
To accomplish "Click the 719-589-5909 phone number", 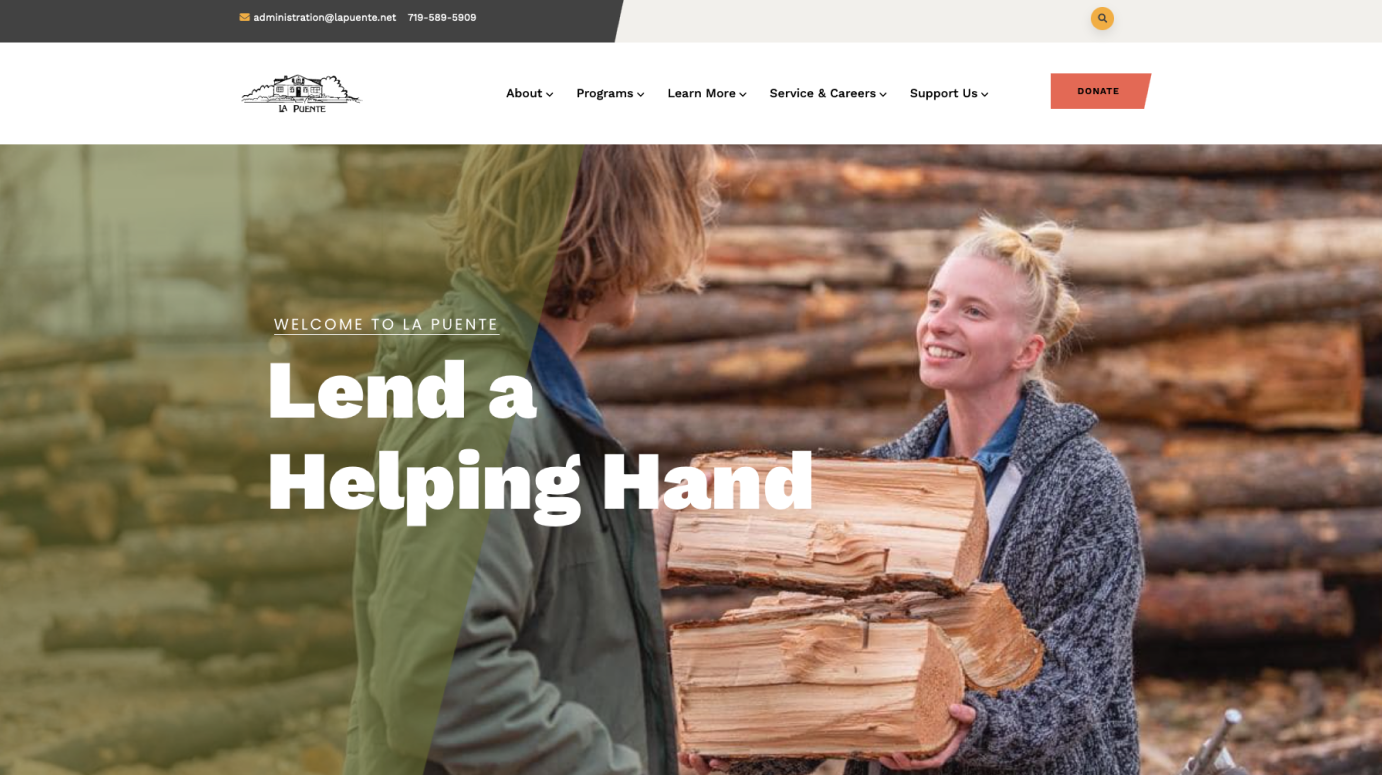I will point(442,17).
